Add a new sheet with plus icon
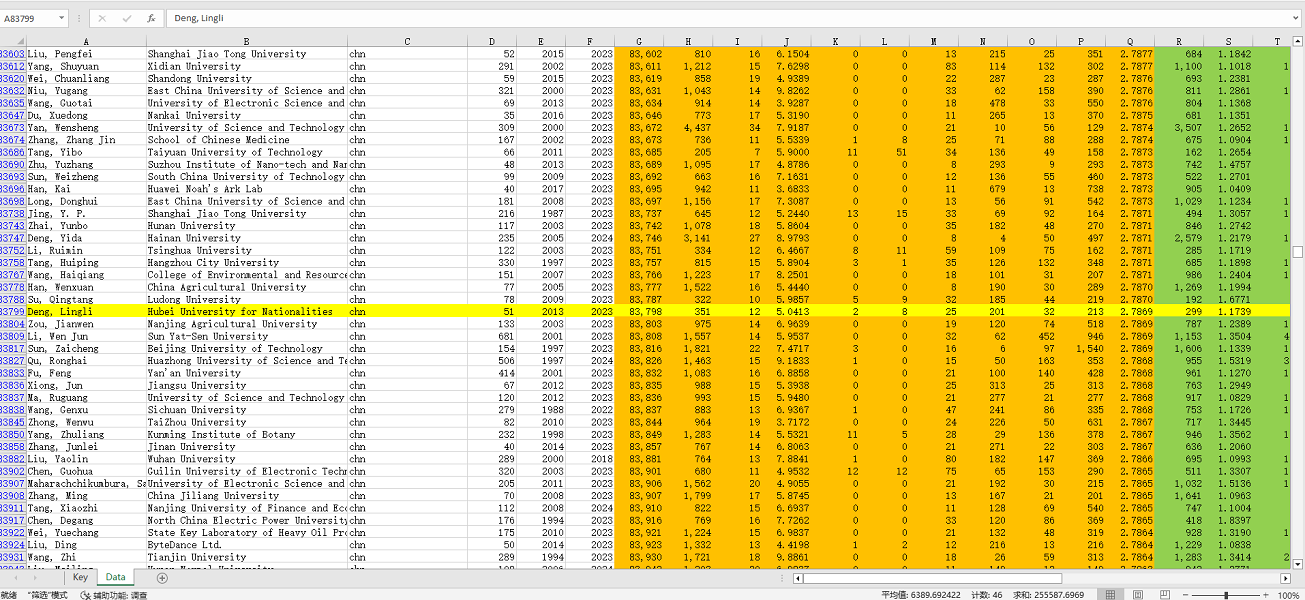This screenshot has width=1305, height=600. [162, 578]
